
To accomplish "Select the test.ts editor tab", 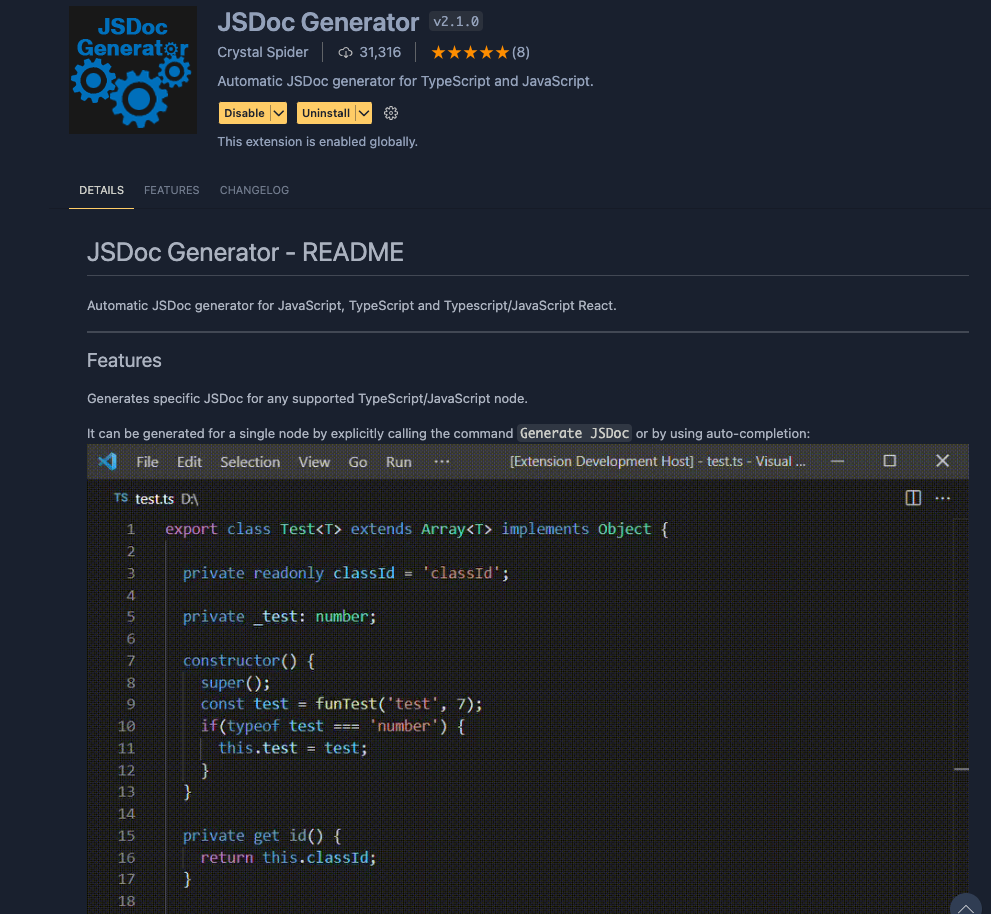I will (154, 498).
